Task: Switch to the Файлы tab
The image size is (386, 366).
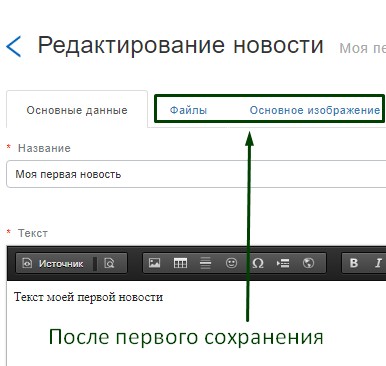Action: (188, 110)
